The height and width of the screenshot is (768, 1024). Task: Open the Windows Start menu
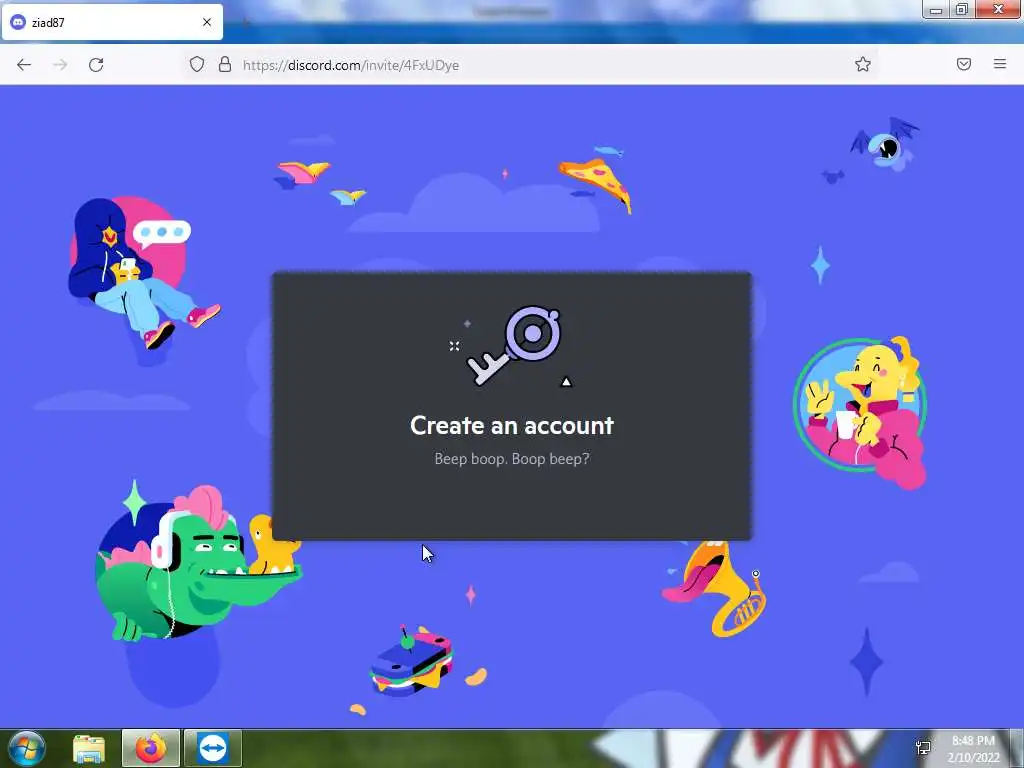[26, 748]
